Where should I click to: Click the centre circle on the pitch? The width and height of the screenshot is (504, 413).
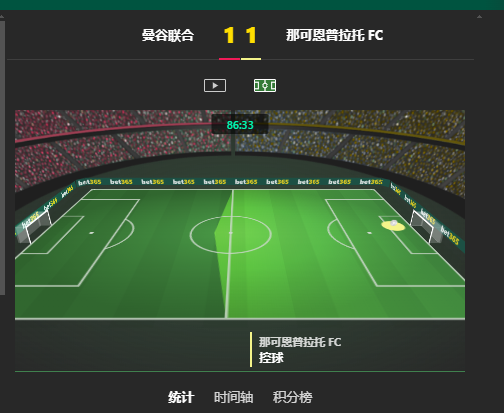pos(231,235)
